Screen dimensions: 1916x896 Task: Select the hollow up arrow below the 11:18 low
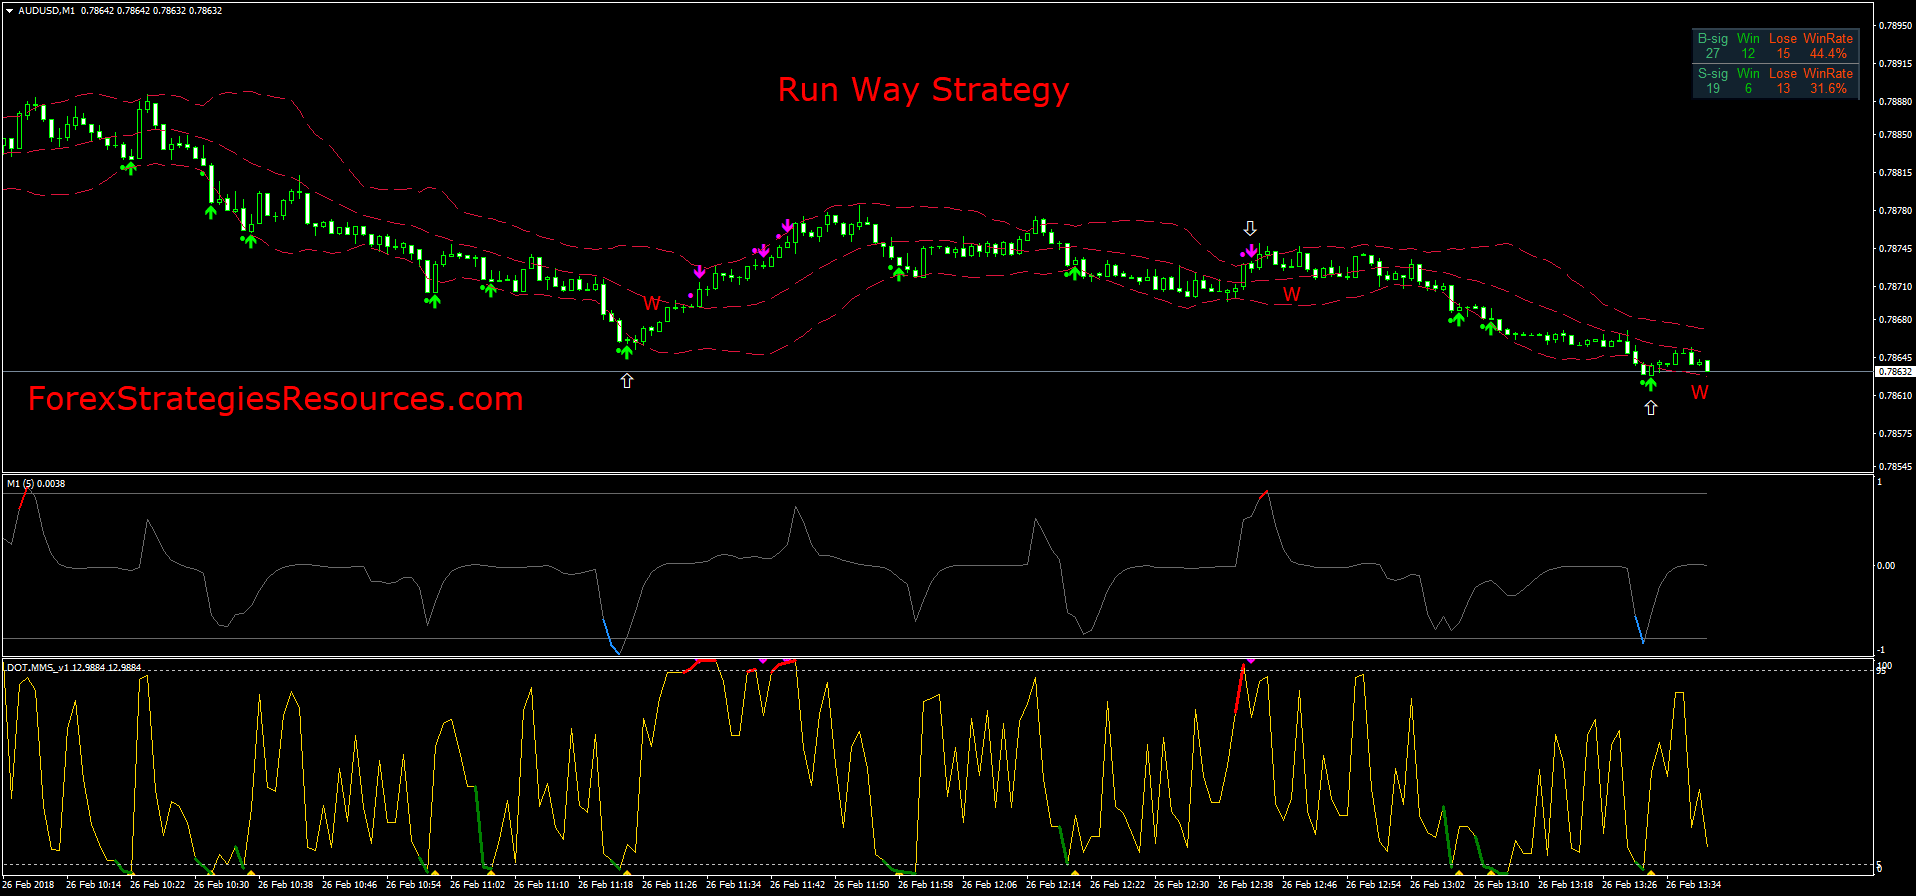(627, 380)
